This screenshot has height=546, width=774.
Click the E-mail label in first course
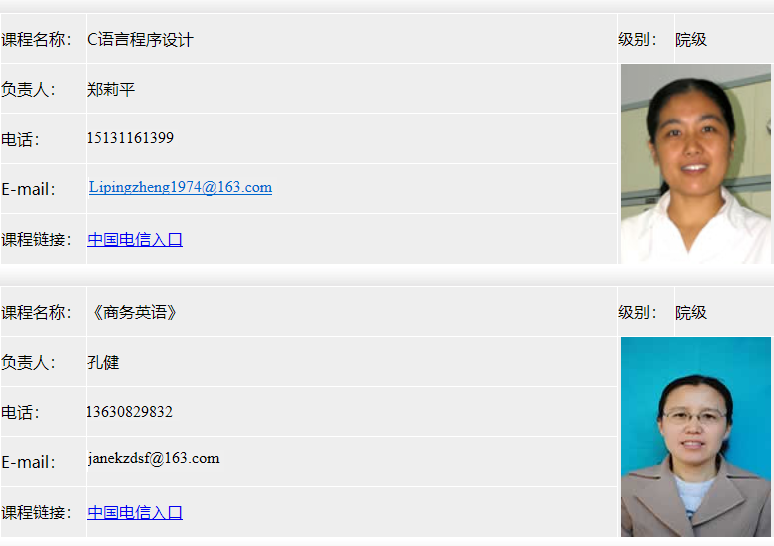tap(29, 189)
